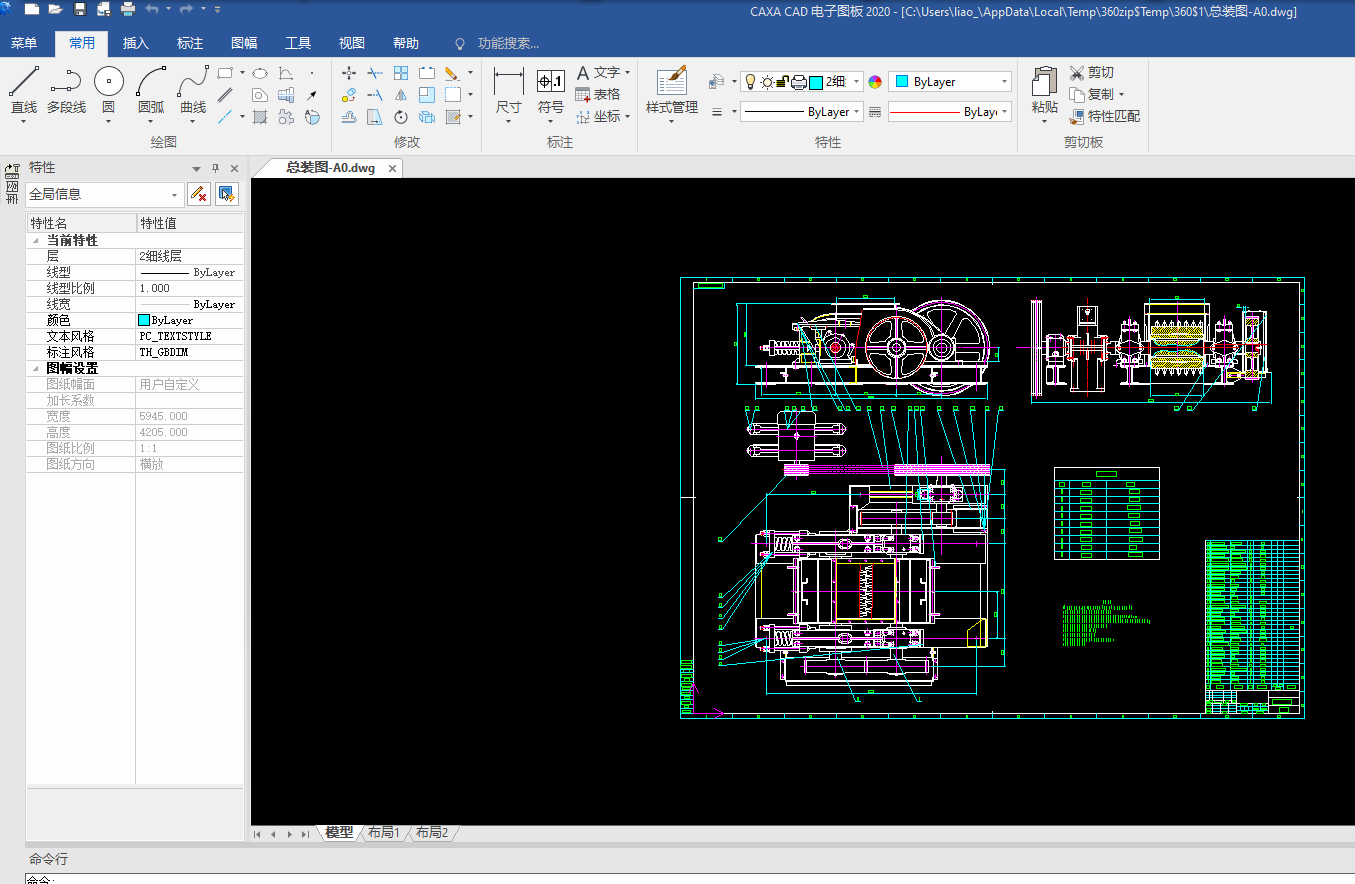
Task: Collapse the 当前特性 property group
Action: (x=36, y=241)
